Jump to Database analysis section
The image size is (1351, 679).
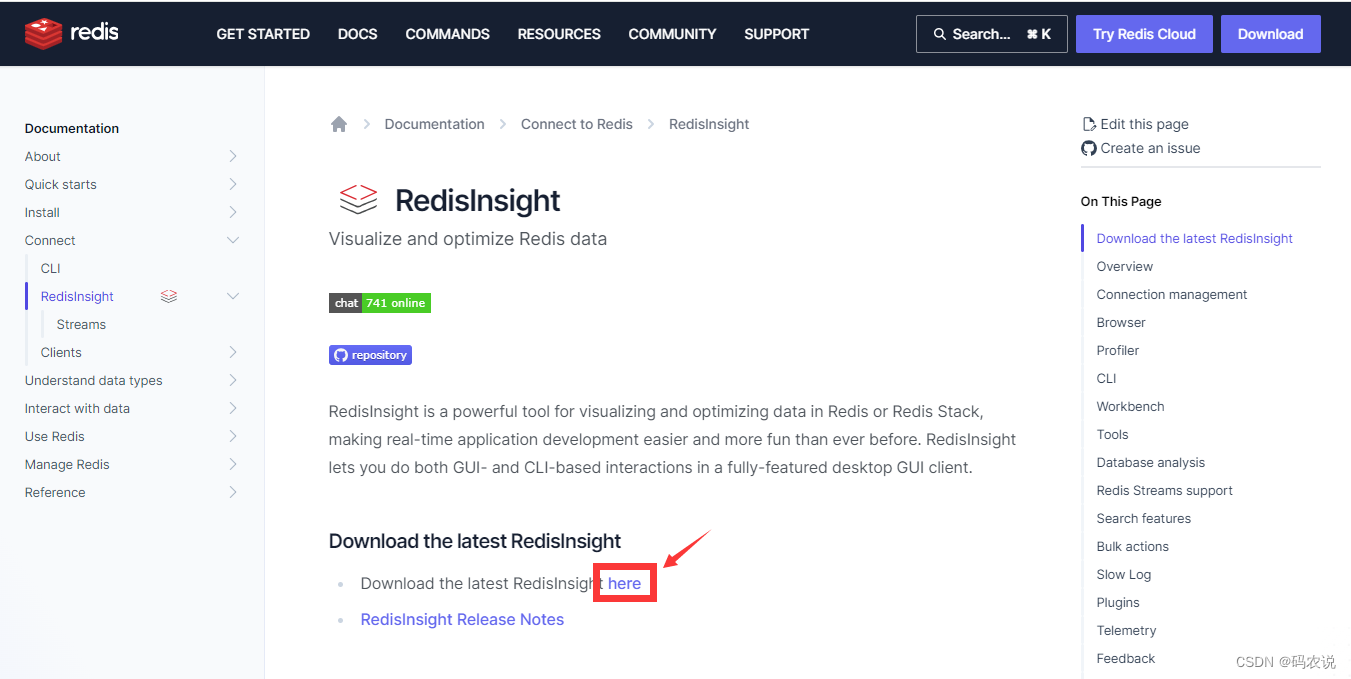(x=1151, y=462)
